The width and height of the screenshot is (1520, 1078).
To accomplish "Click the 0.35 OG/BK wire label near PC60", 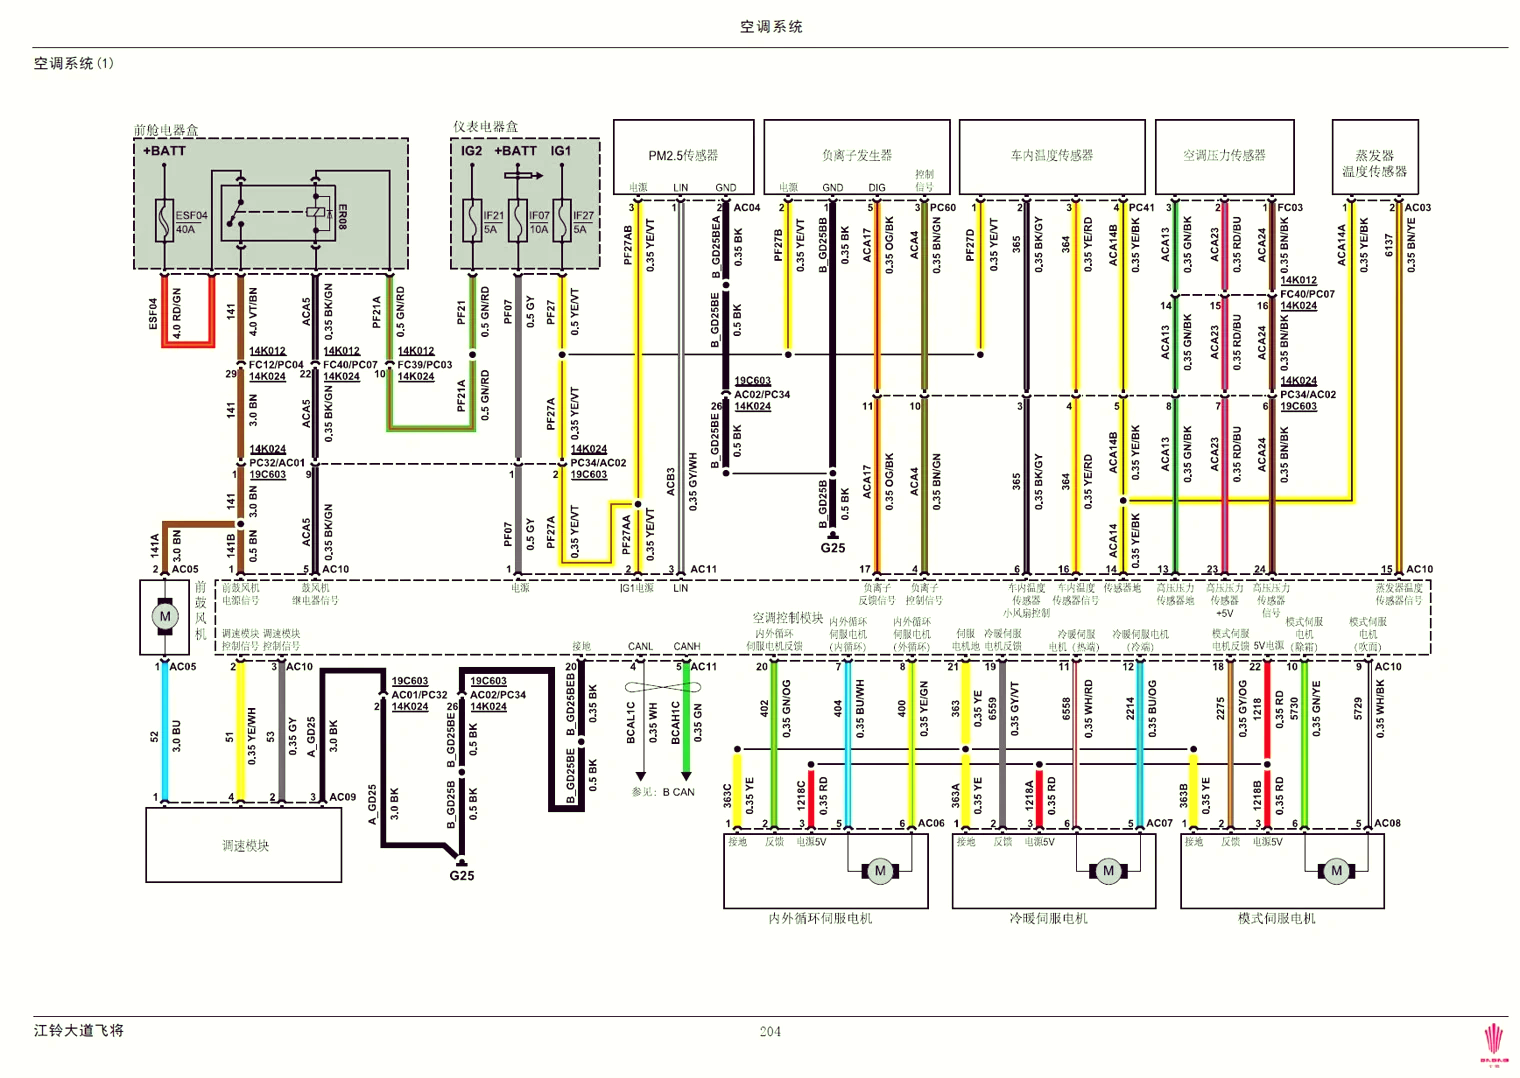I will point(889,244).
